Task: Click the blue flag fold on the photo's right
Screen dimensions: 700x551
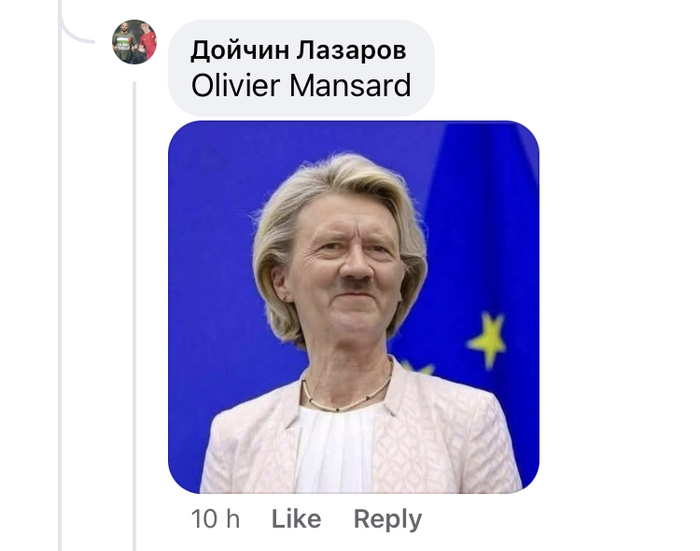Action: tap(487, 223)
